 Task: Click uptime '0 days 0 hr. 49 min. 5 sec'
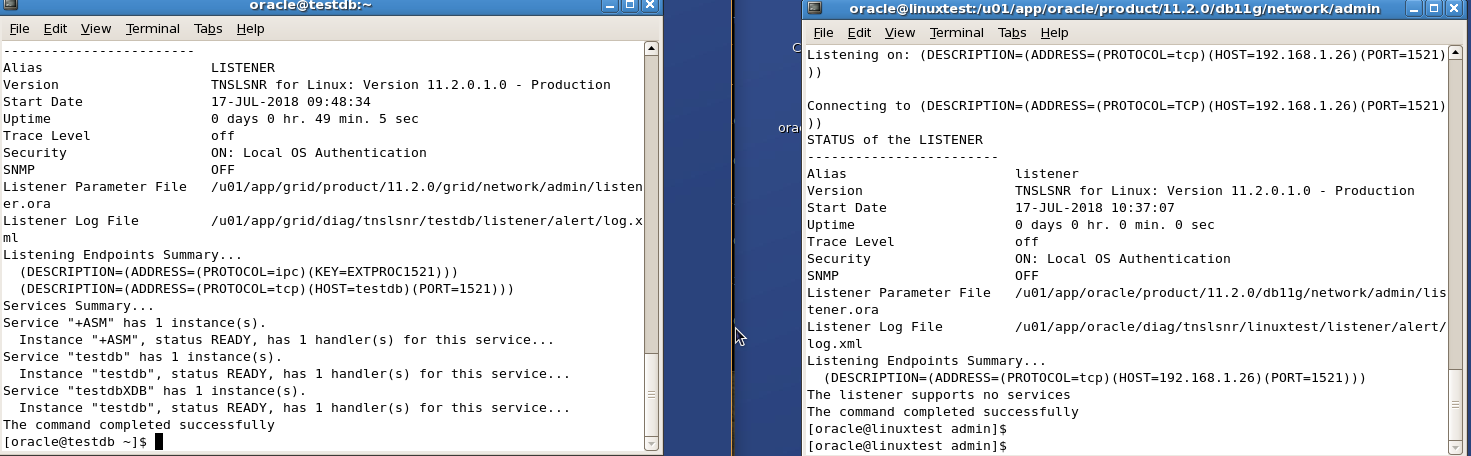pyautogui.click(x=315, y=119)
